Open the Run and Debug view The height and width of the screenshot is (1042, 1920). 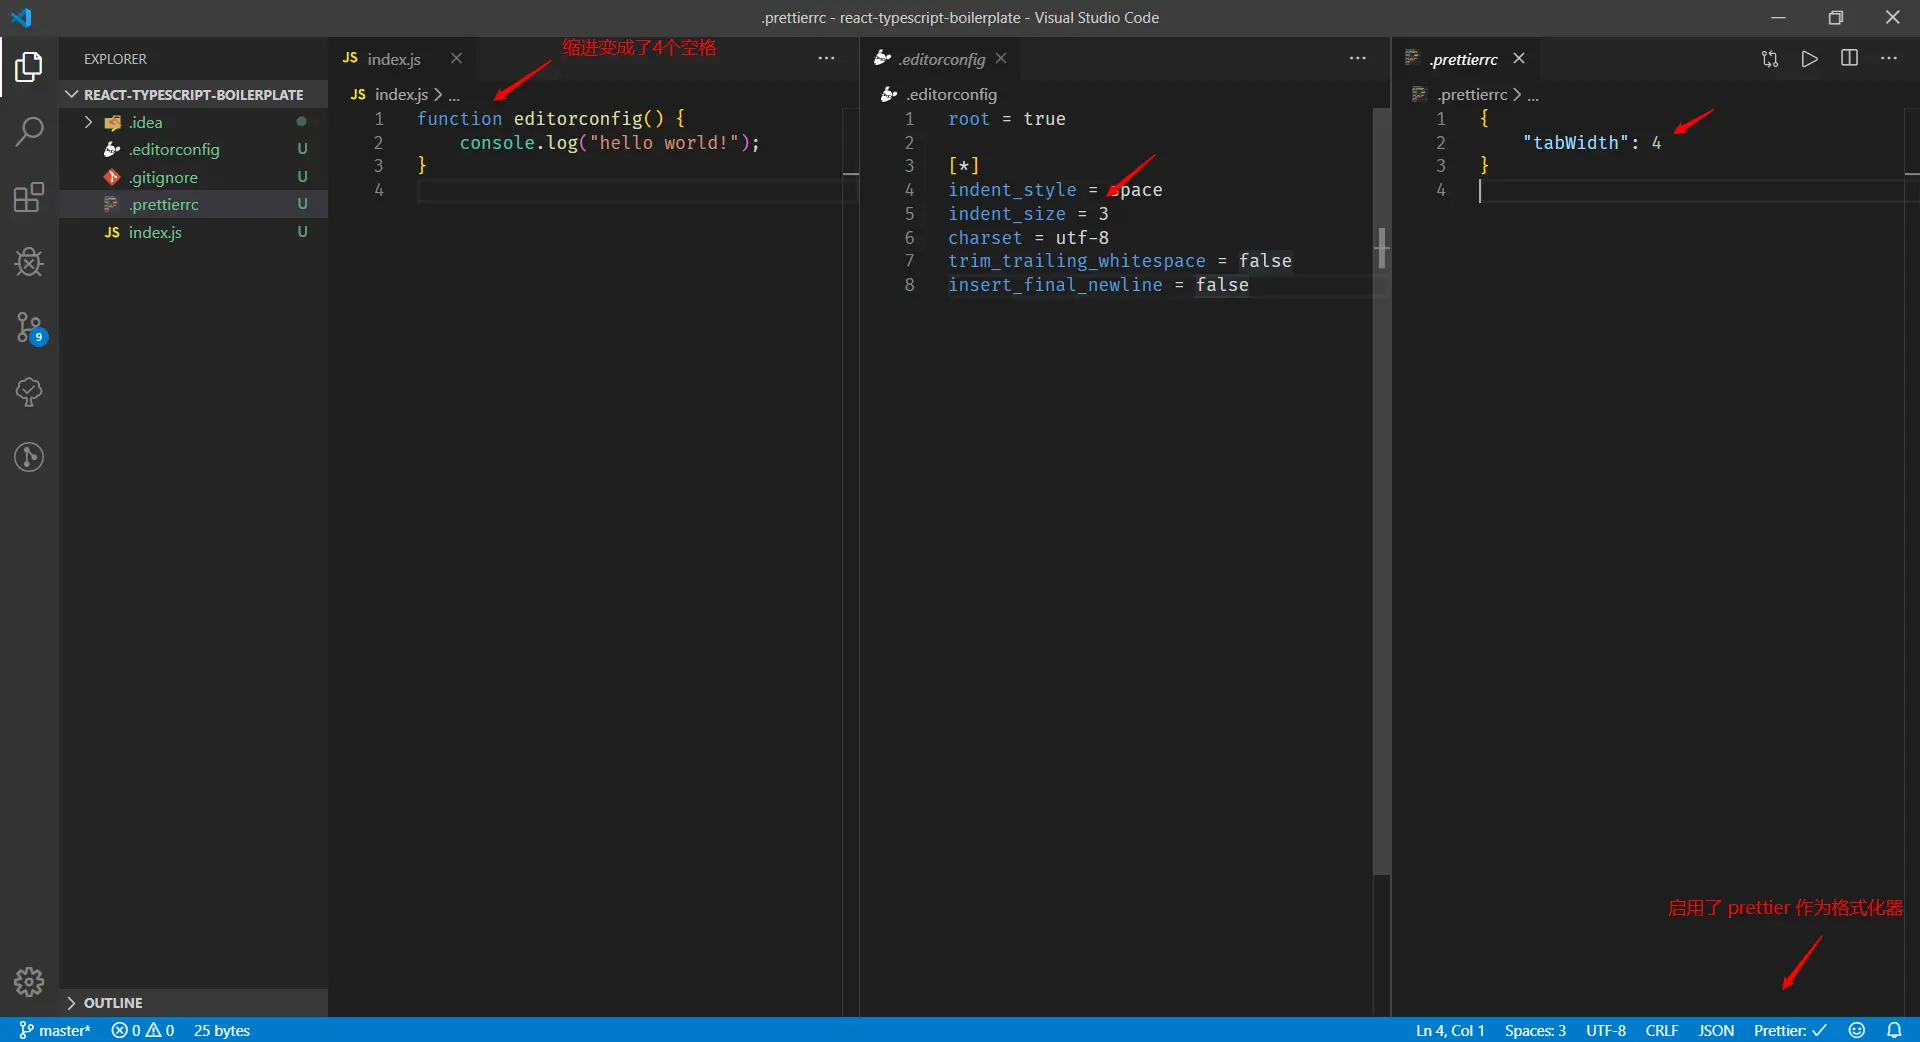pyautogui.click(x=29, y=262)
